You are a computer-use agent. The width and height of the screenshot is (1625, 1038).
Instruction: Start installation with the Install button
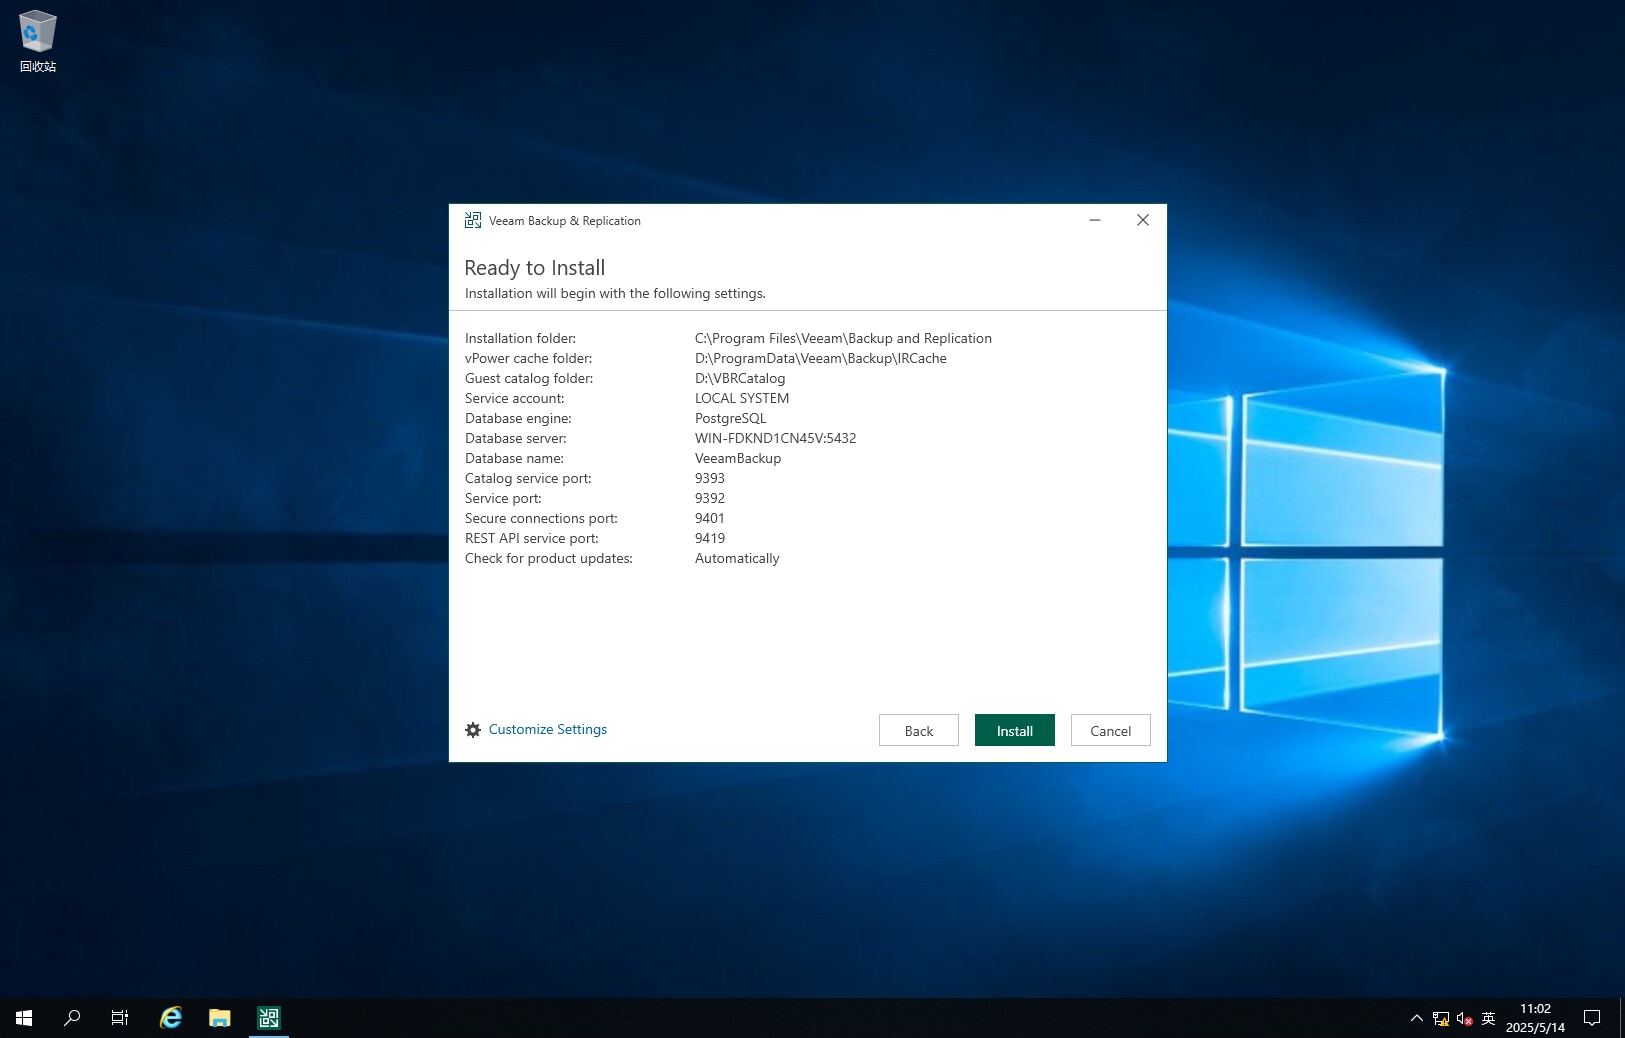1014,731
